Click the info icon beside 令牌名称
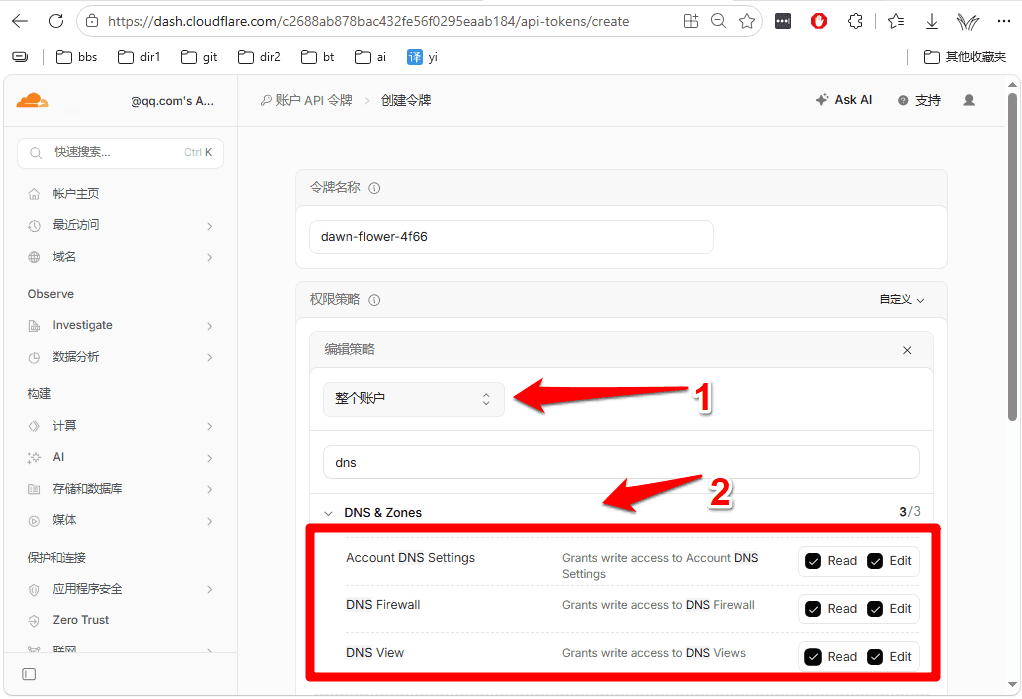This screenshot has width=1022, height=699. pos(374,188)
